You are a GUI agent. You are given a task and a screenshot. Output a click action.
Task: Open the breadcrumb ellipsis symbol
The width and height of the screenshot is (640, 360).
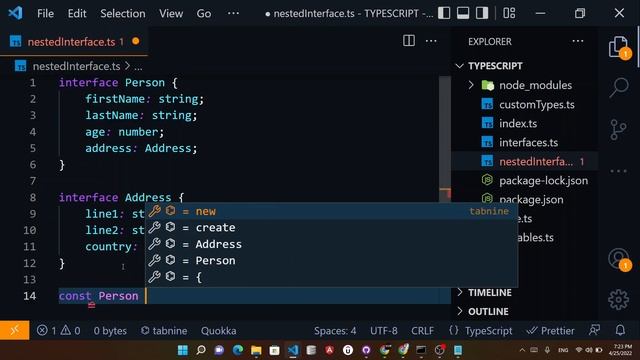[x=138, y=67]
